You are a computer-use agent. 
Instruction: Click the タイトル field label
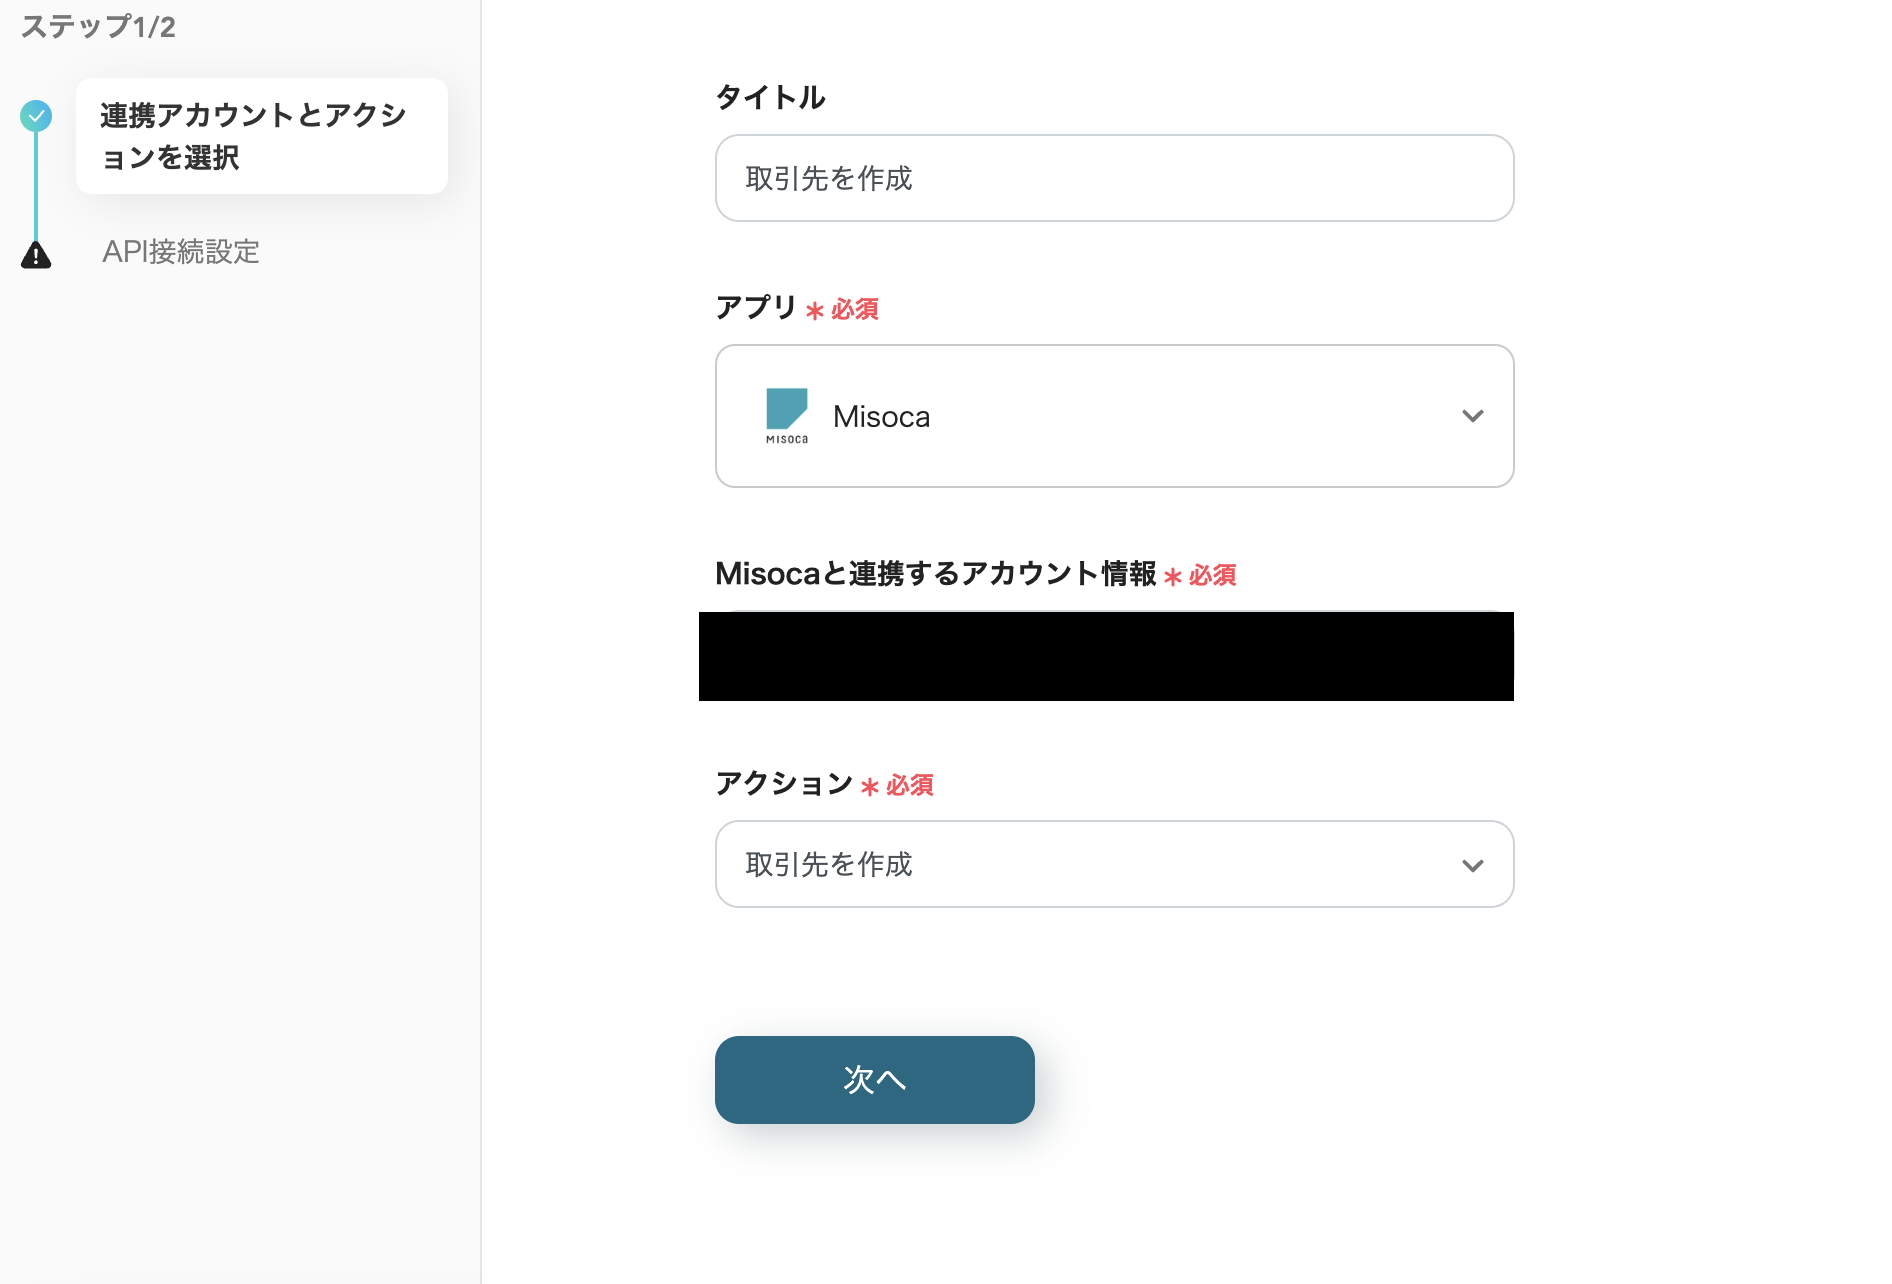pos(770,97)
